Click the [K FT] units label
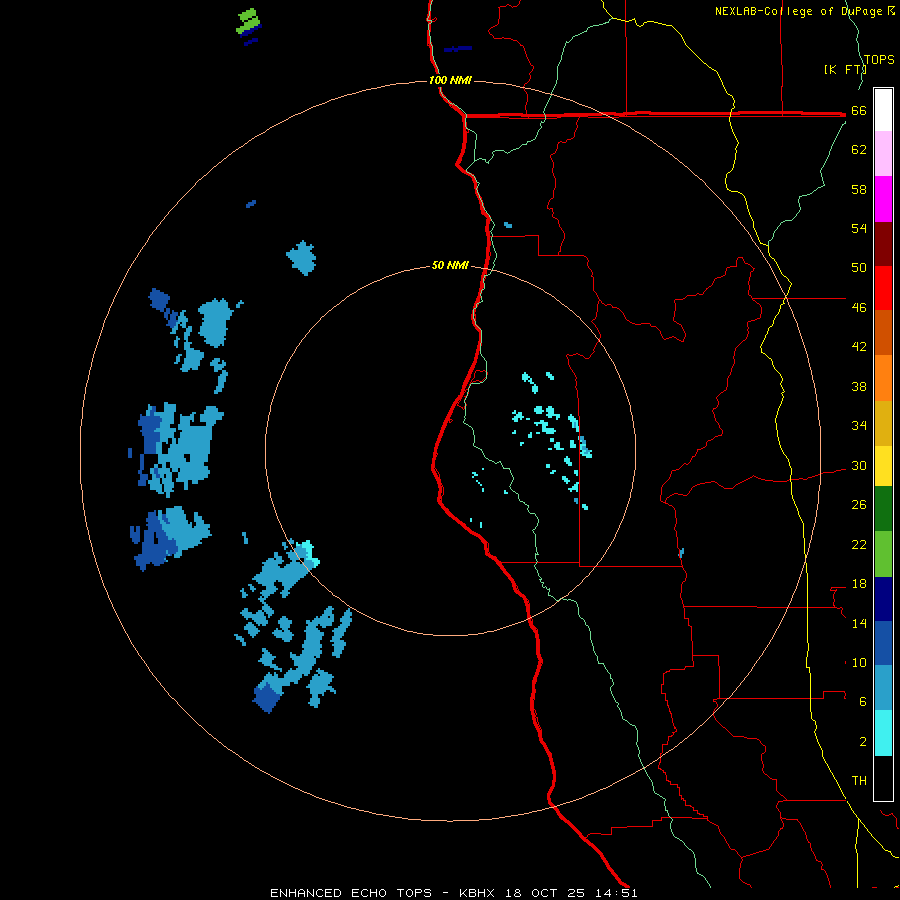 [844, 70]
